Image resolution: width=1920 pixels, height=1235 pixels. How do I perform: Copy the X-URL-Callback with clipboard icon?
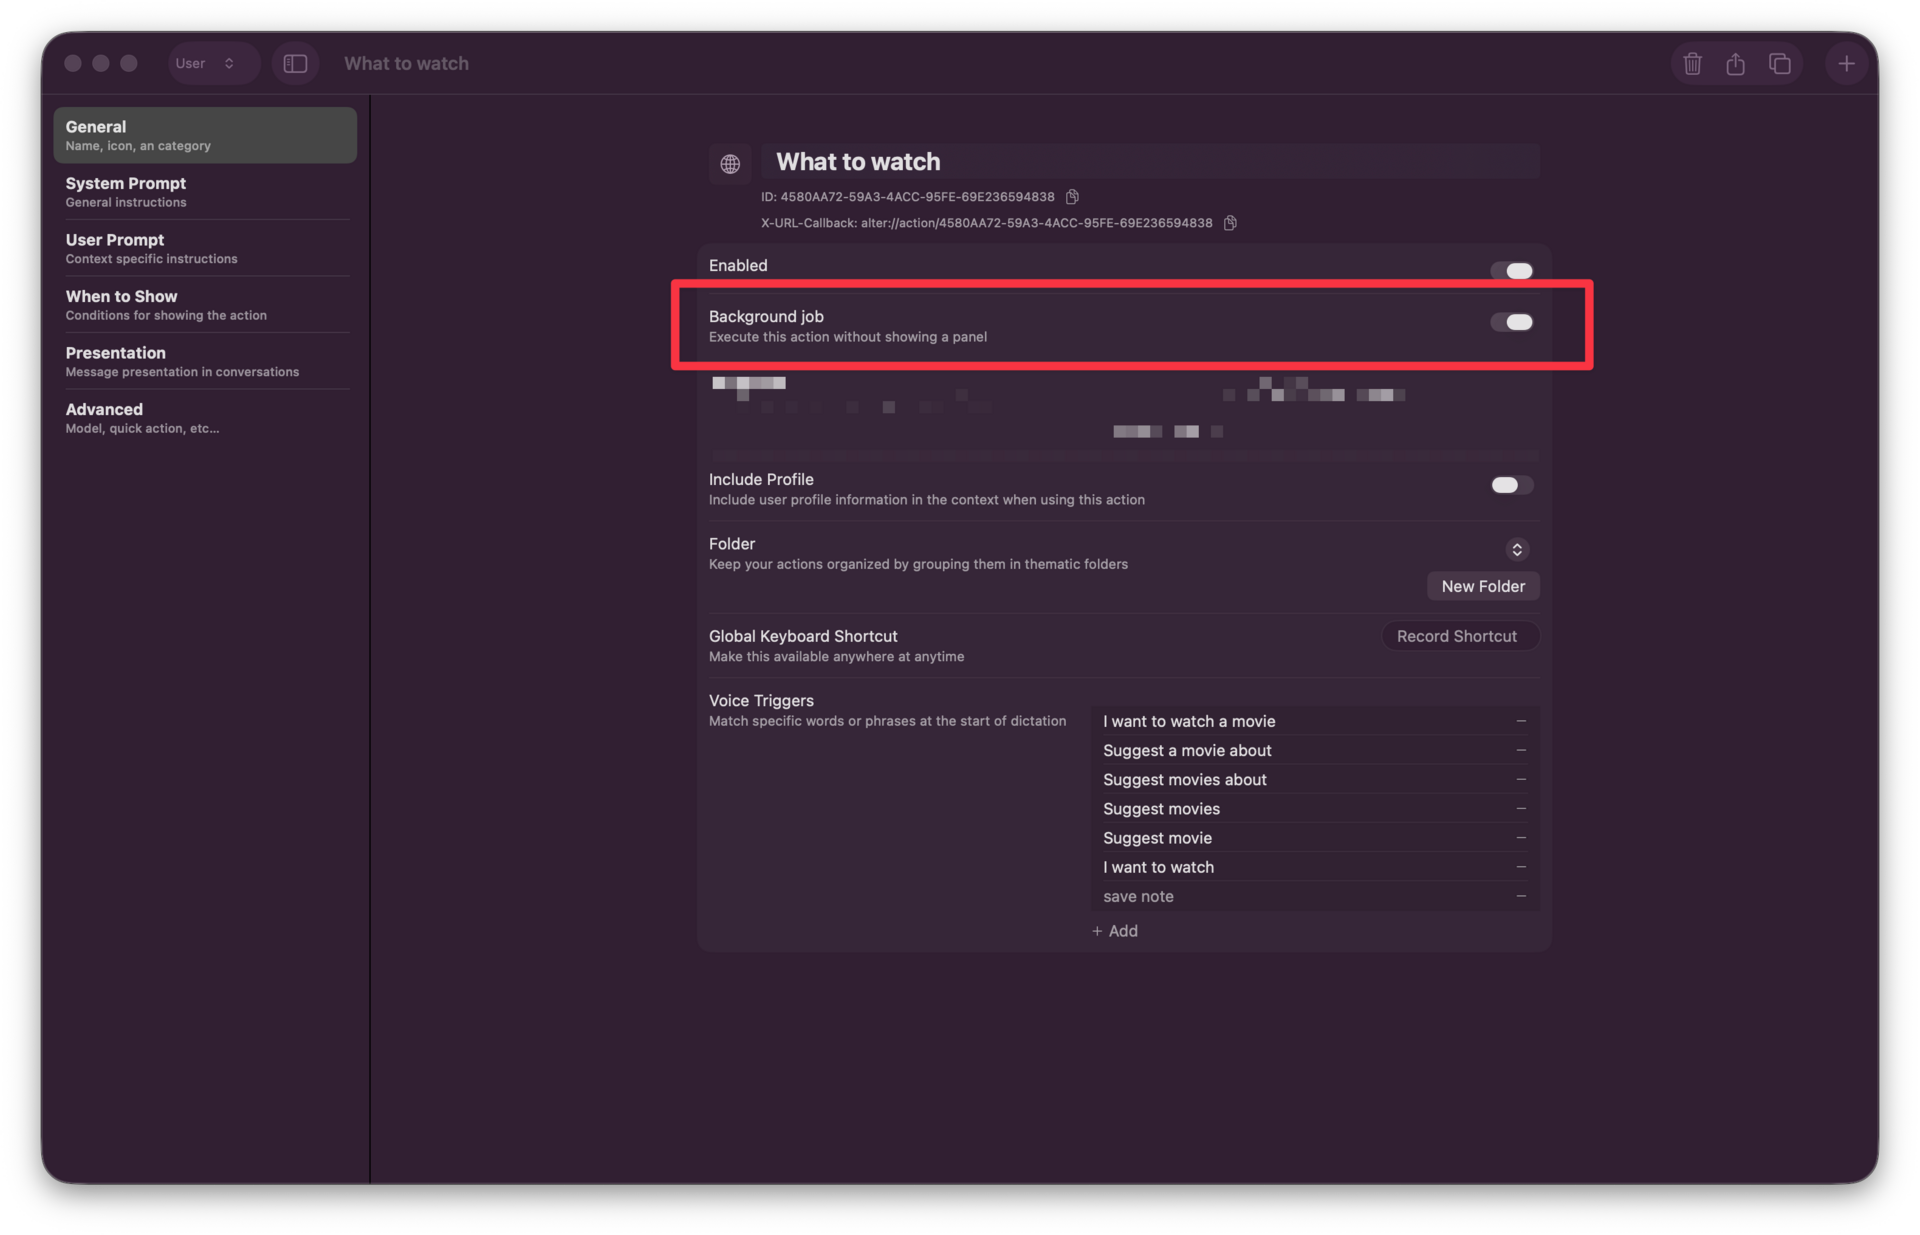[1230, 223]
